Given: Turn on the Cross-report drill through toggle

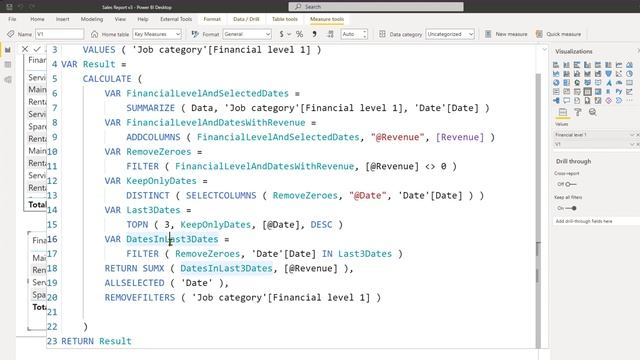Looking at the screenshot, I should click(571, 184).
